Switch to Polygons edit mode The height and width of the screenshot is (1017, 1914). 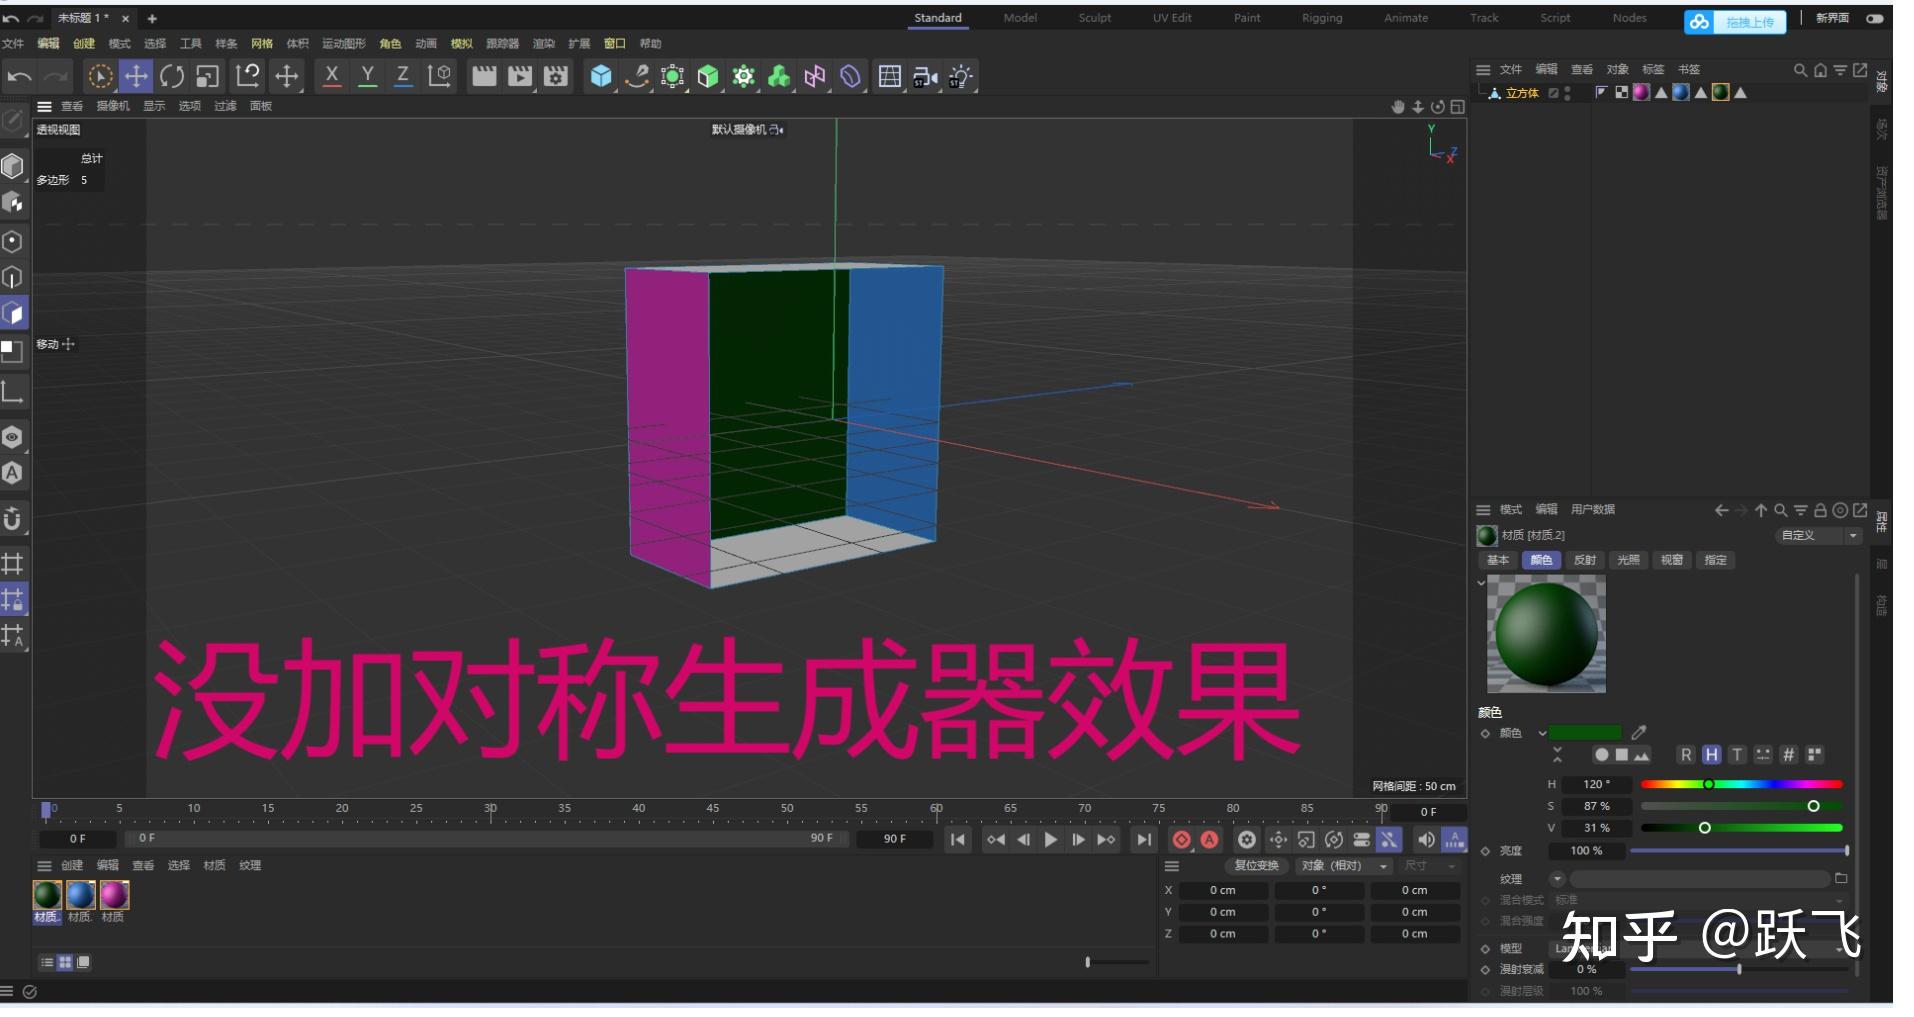(x=14, y=313)
